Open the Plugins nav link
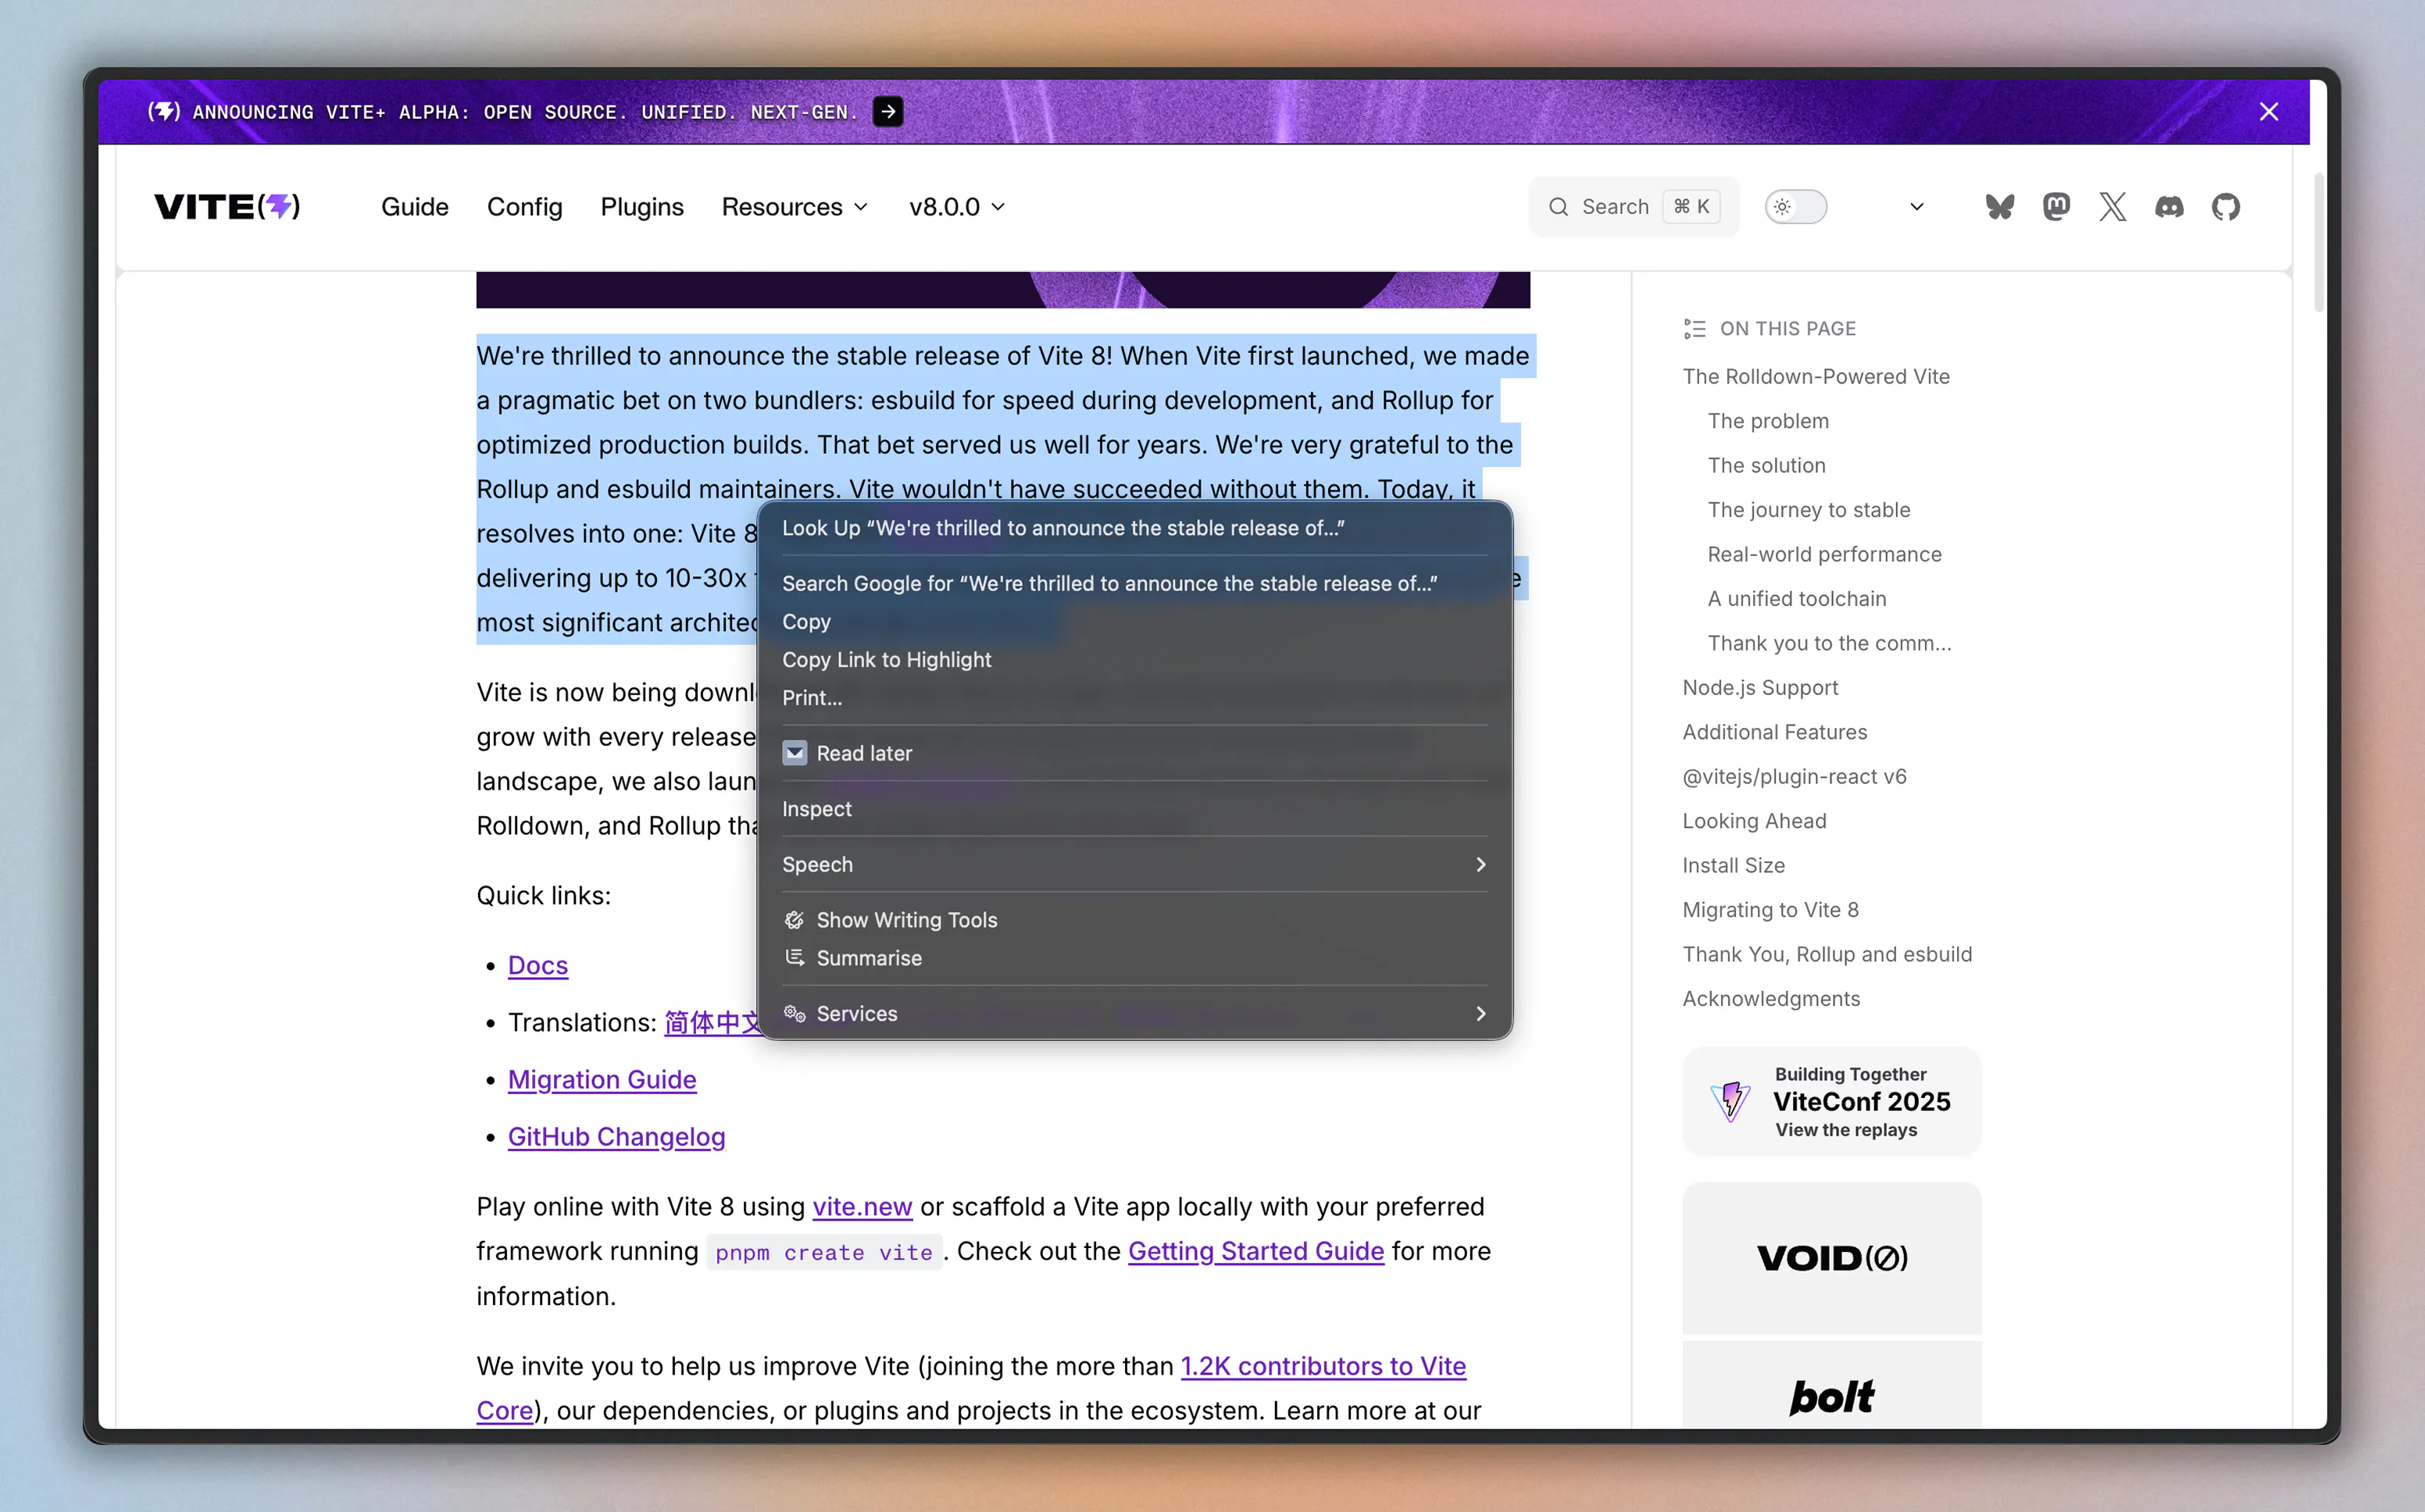 coord(642,207)
